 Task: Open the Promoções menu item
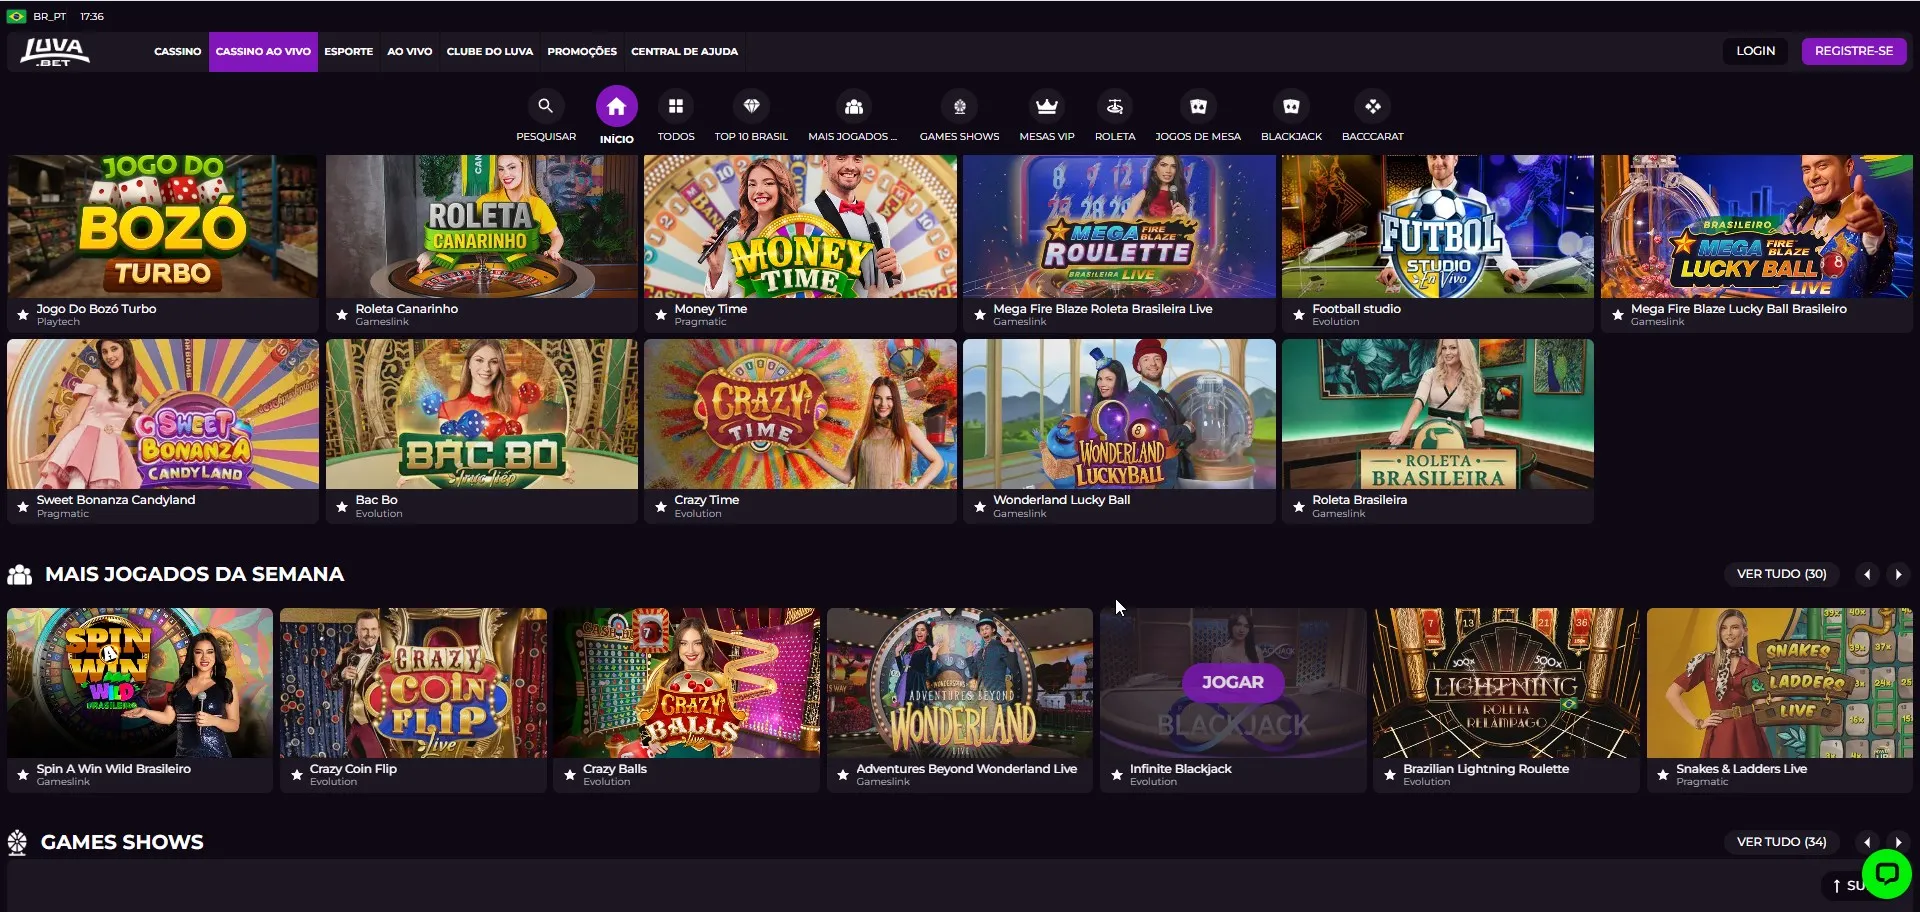(x=581, y=51)
